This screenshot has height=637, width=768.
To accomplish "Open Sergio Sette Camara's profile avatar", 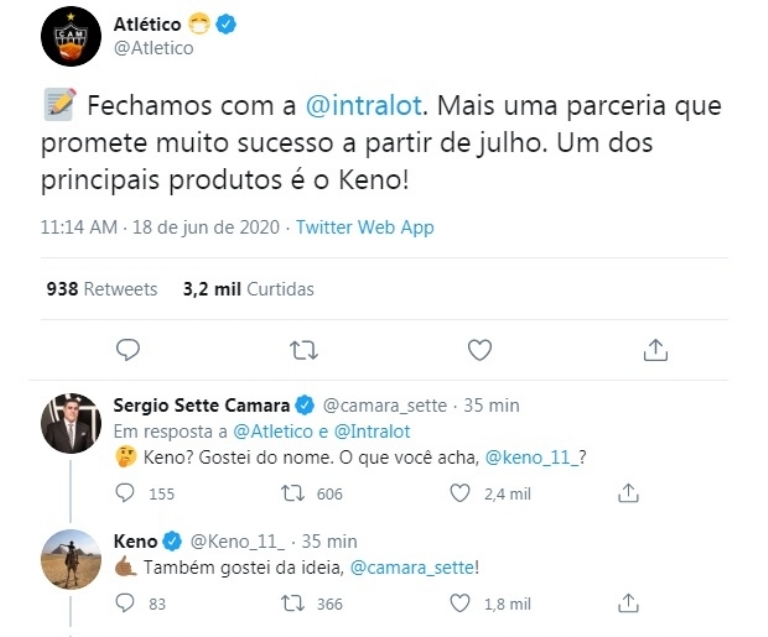I will [x=70, y=423].
